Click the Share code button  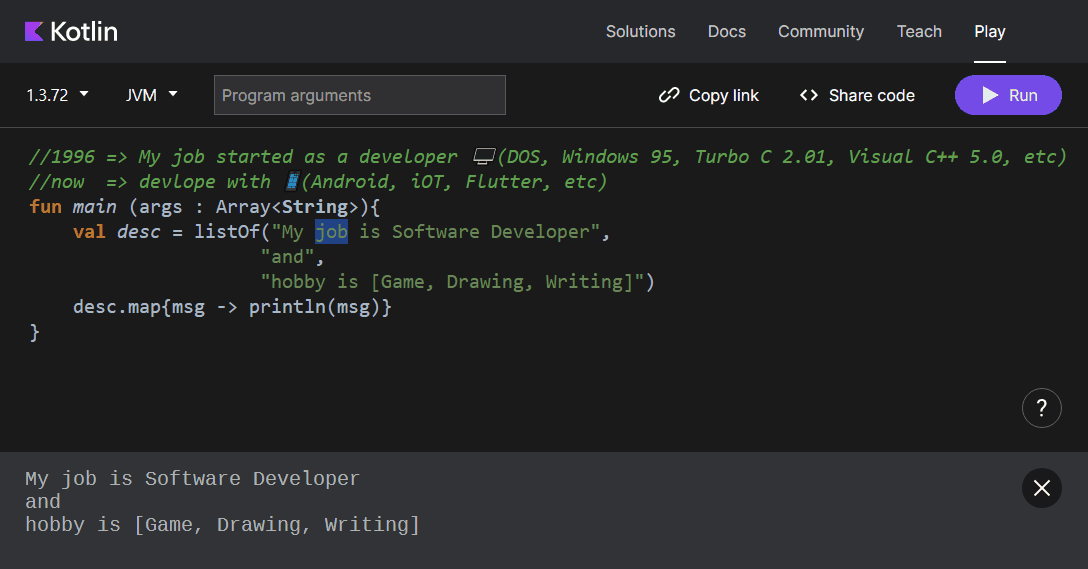(857, 95)
